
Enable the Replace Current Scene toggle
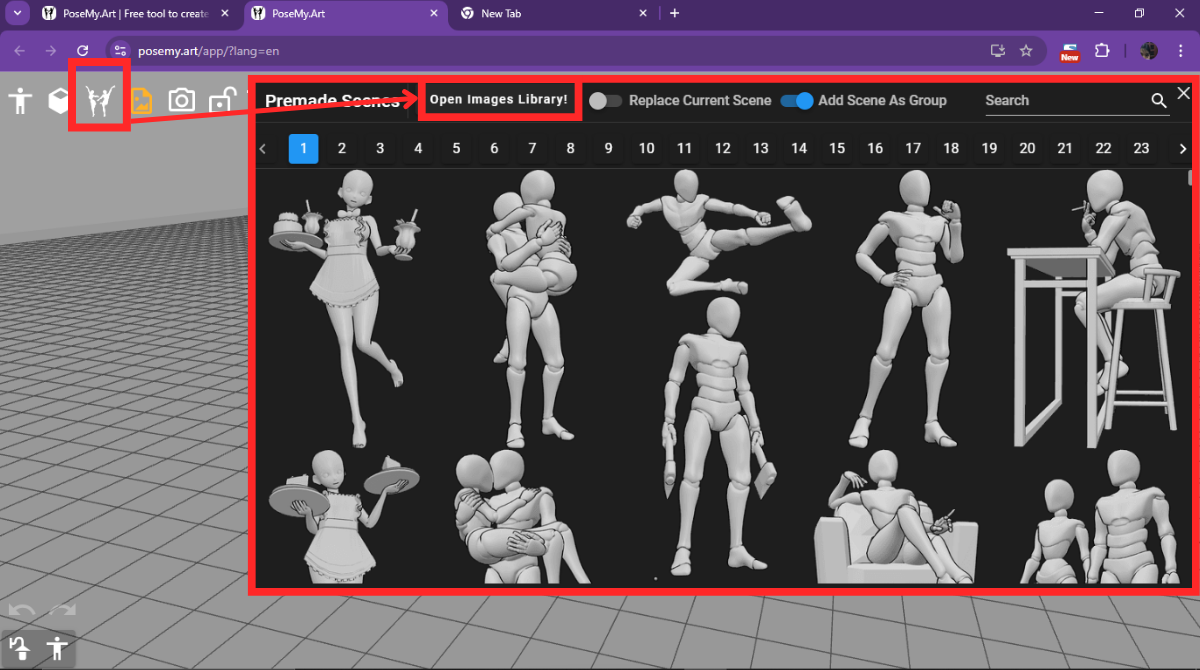pyautogui.click(x=604, y=100)
